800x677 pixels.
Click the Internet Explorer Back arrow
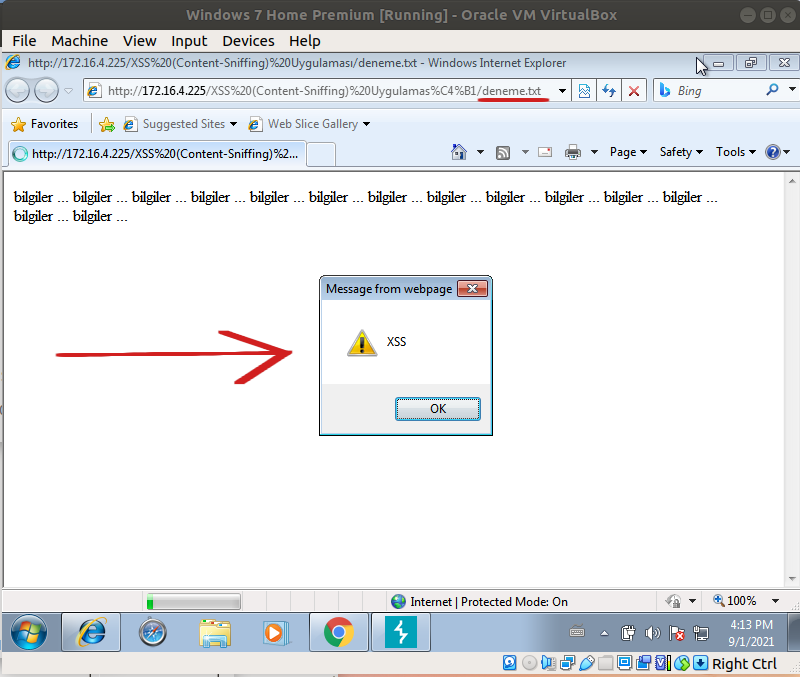tap(17, 91)
